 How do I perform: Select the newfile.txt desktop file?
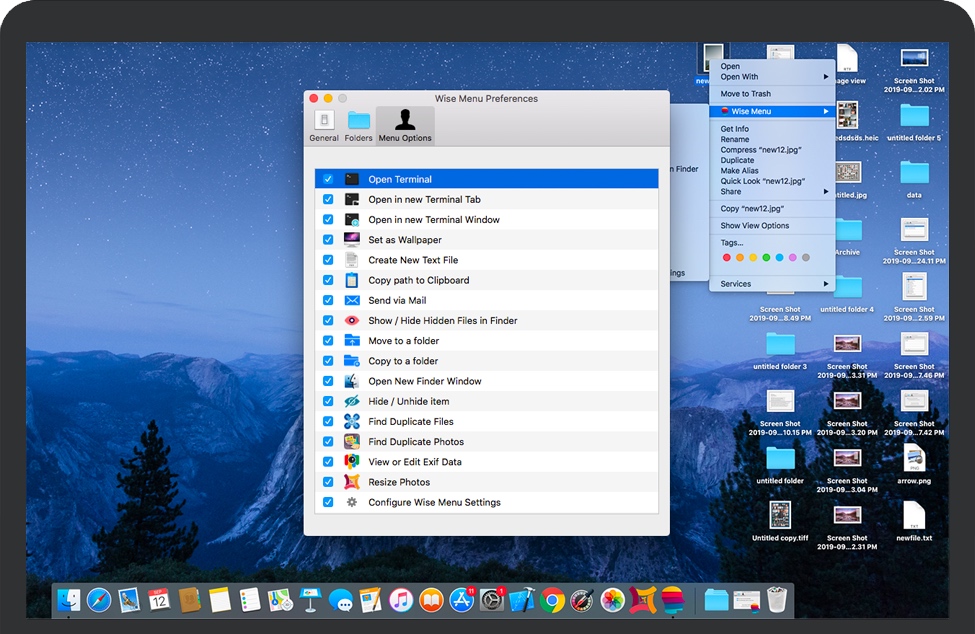(x=913, y=518)
